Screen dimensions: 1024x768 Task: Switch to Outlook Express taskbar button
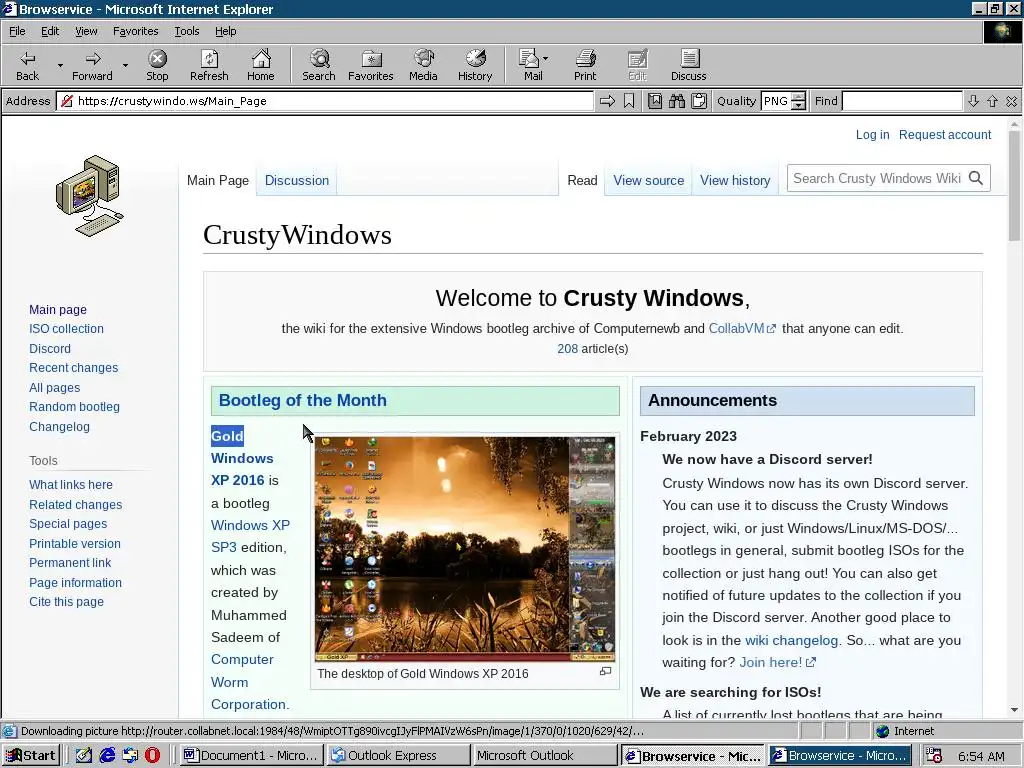(x=398, y=756)
